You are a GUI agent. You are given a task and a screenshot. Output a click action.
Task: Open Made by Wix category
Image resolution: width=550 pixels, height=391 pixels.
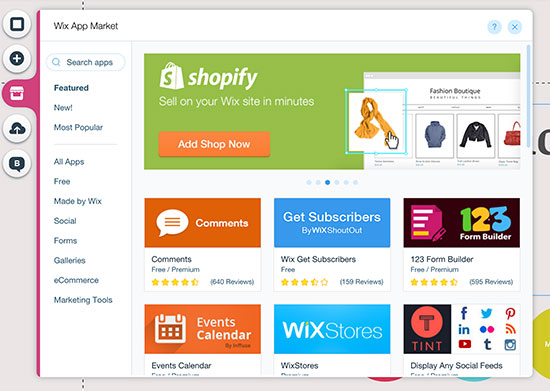(x=78, y=201)
